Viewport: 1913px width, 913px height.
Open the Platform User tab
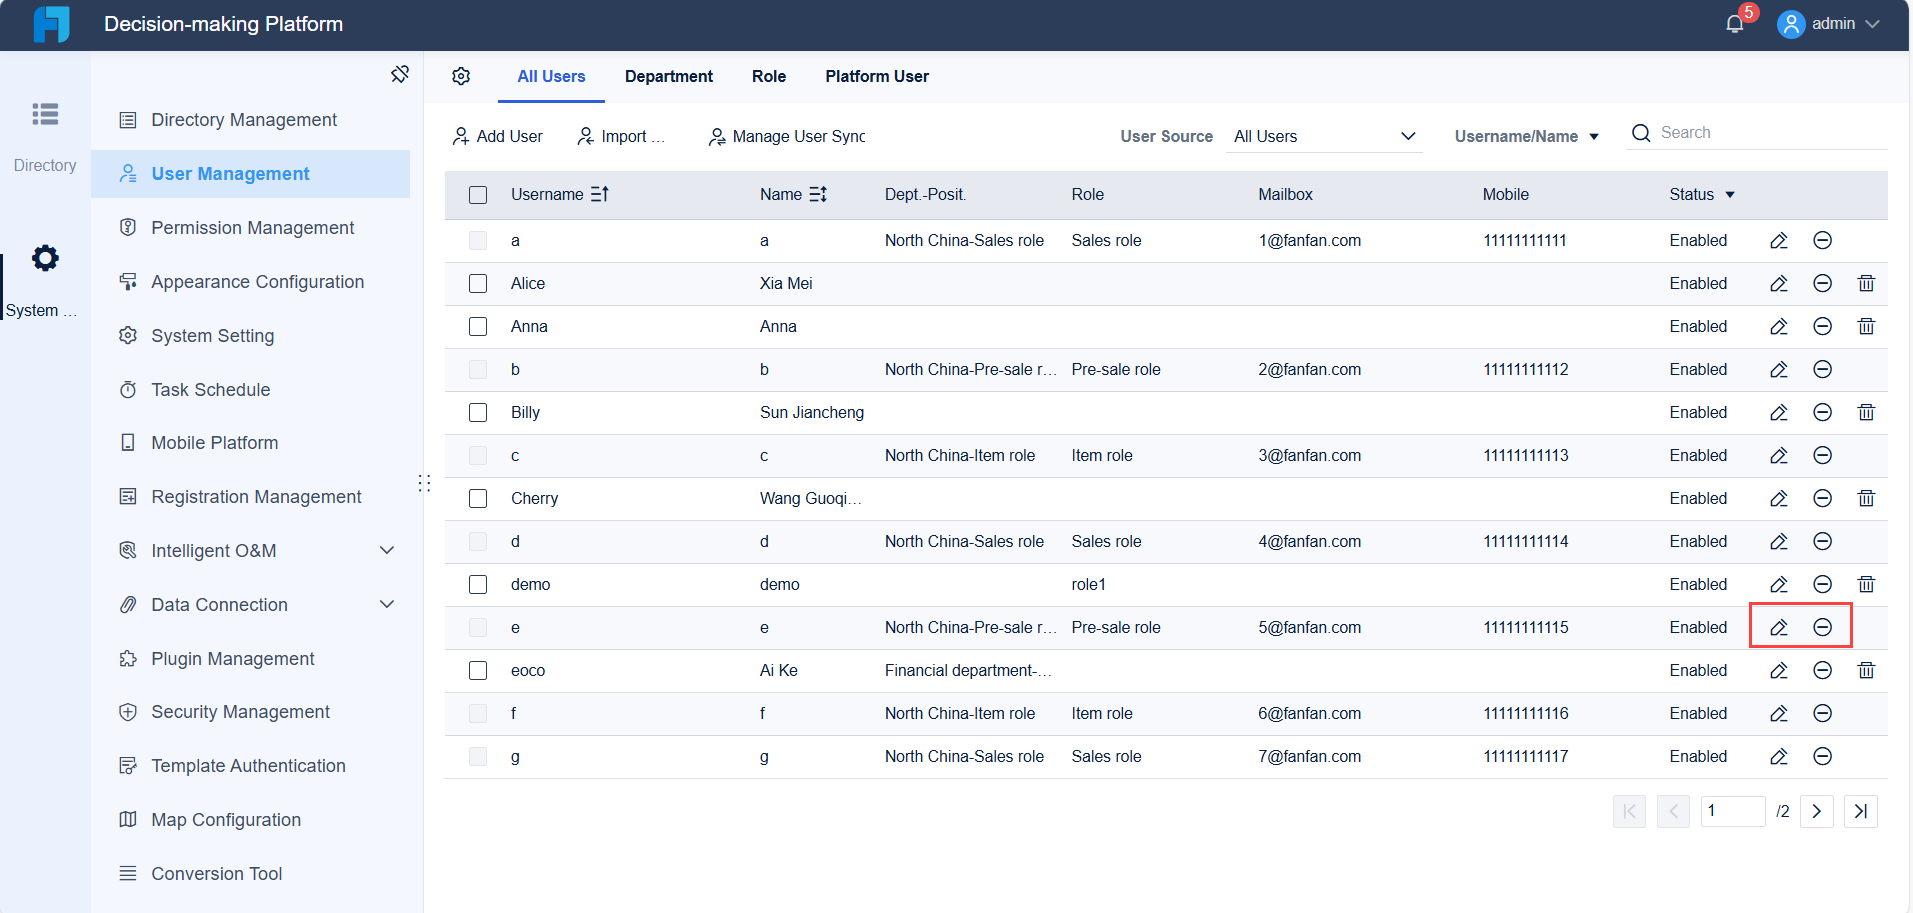click(x=876, y=76)
